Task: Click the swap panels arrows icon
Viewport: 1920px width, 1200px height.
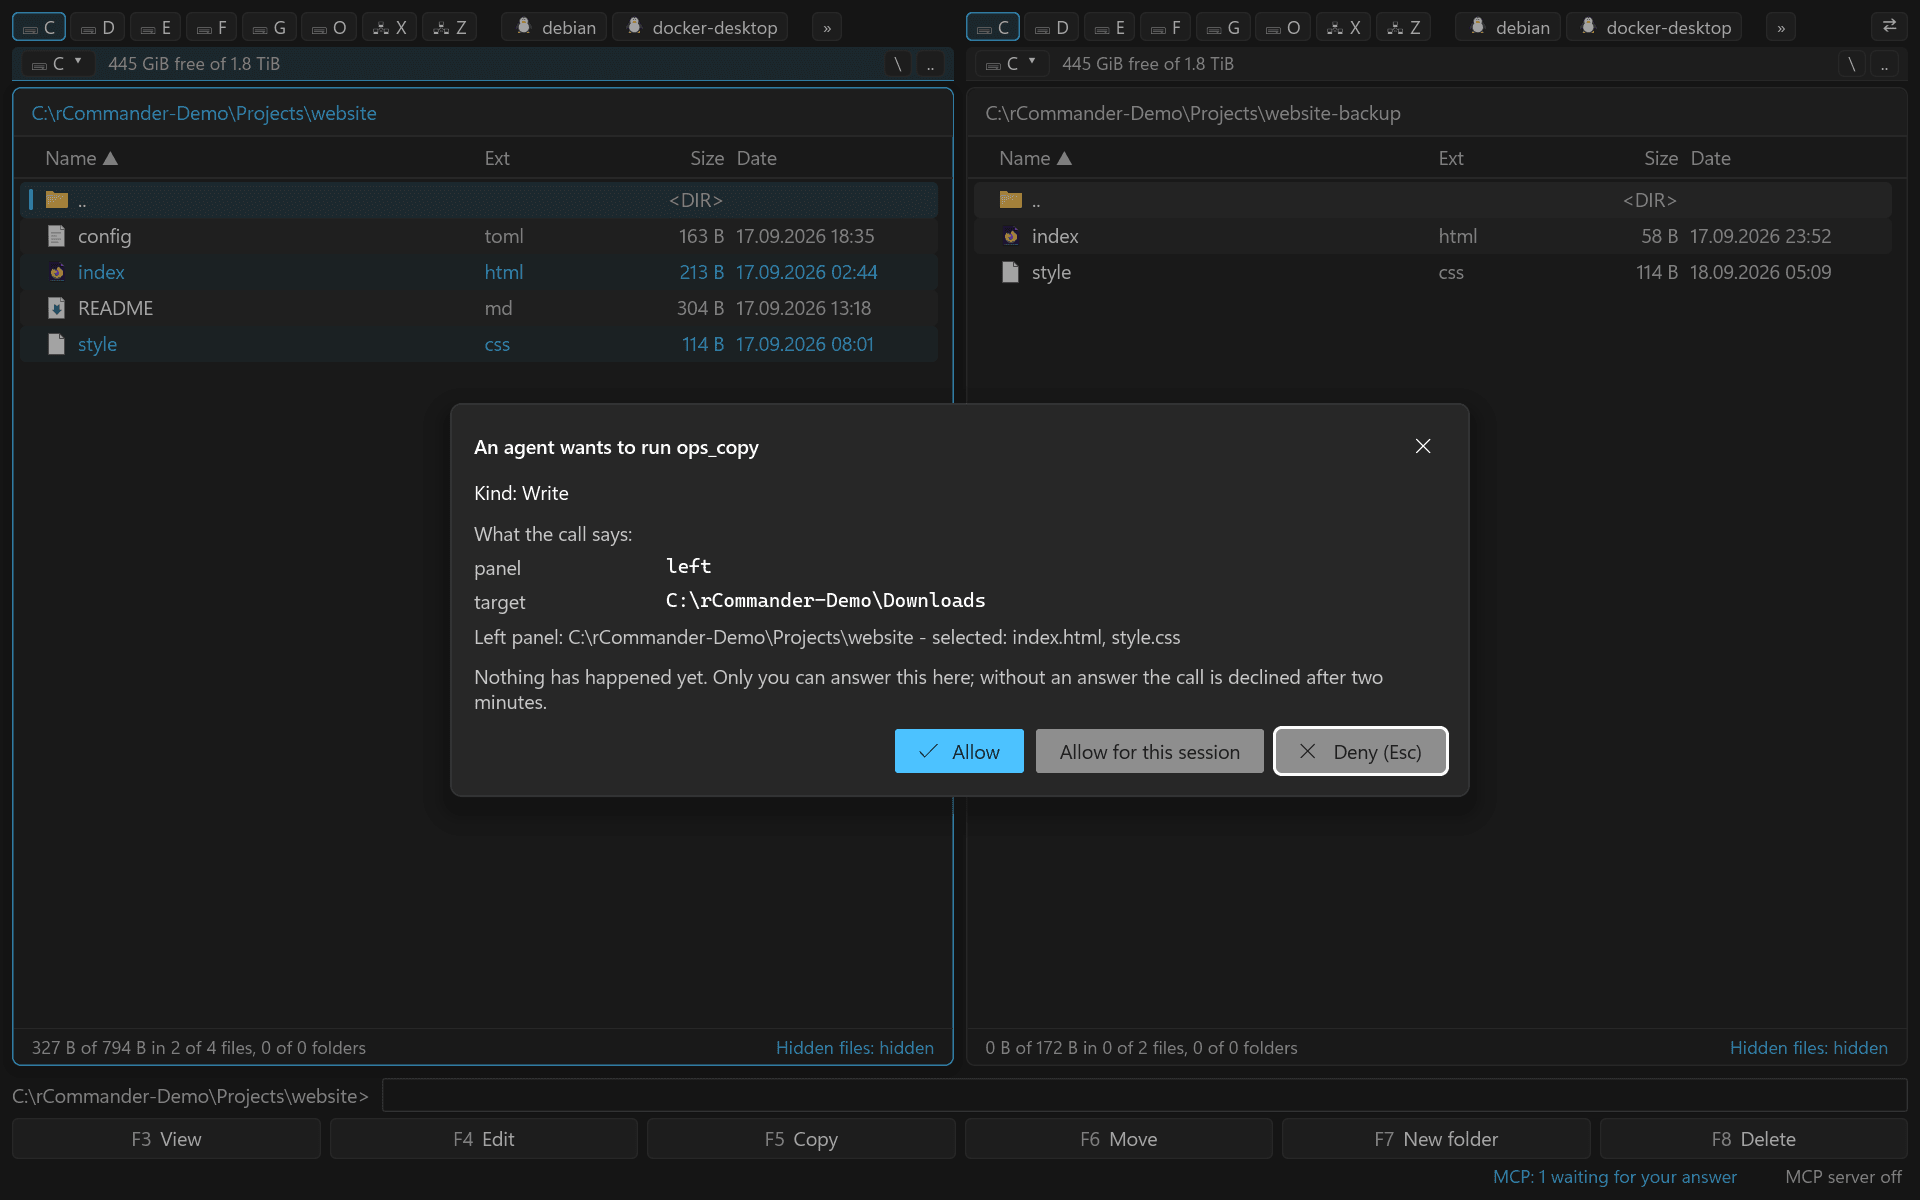Action: [1888, 27]
